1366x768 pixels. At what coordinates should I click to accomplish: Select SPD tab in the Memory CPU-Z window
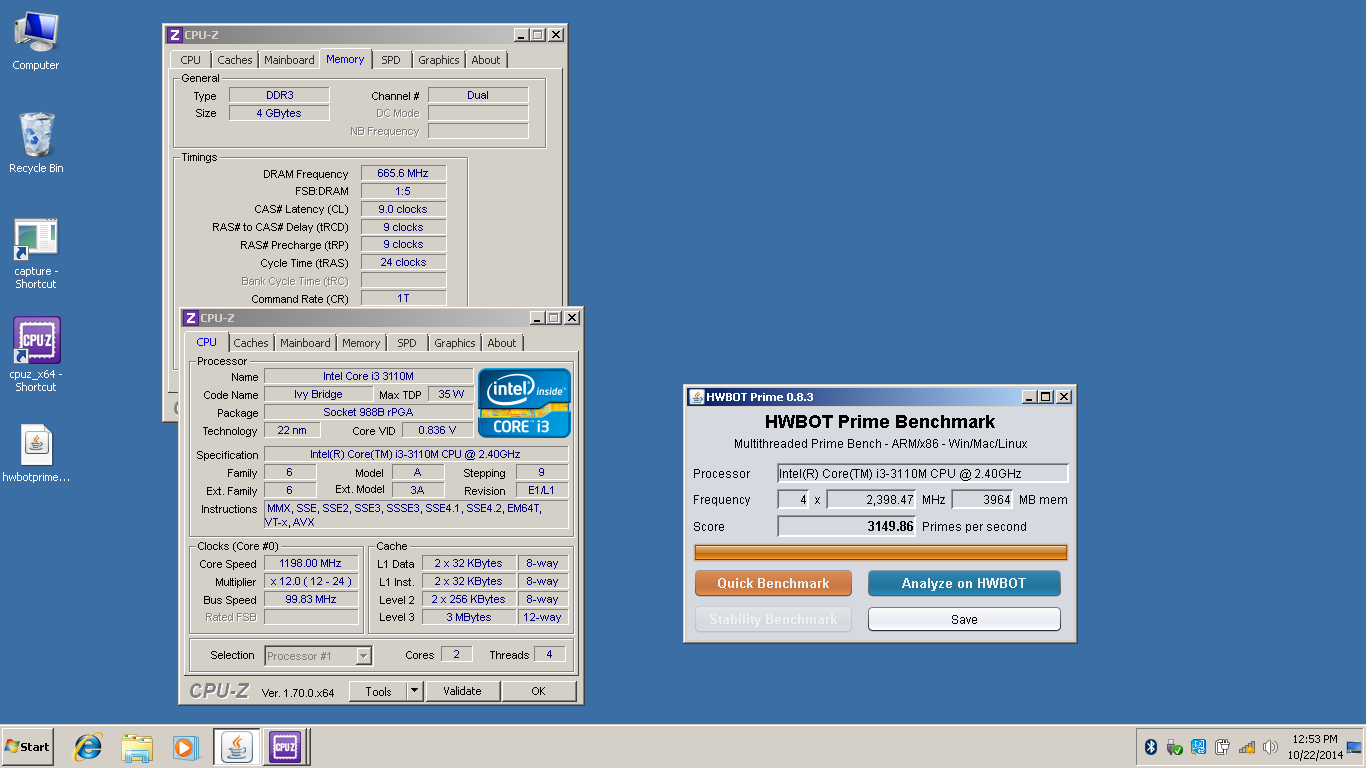tap(391, 60)
